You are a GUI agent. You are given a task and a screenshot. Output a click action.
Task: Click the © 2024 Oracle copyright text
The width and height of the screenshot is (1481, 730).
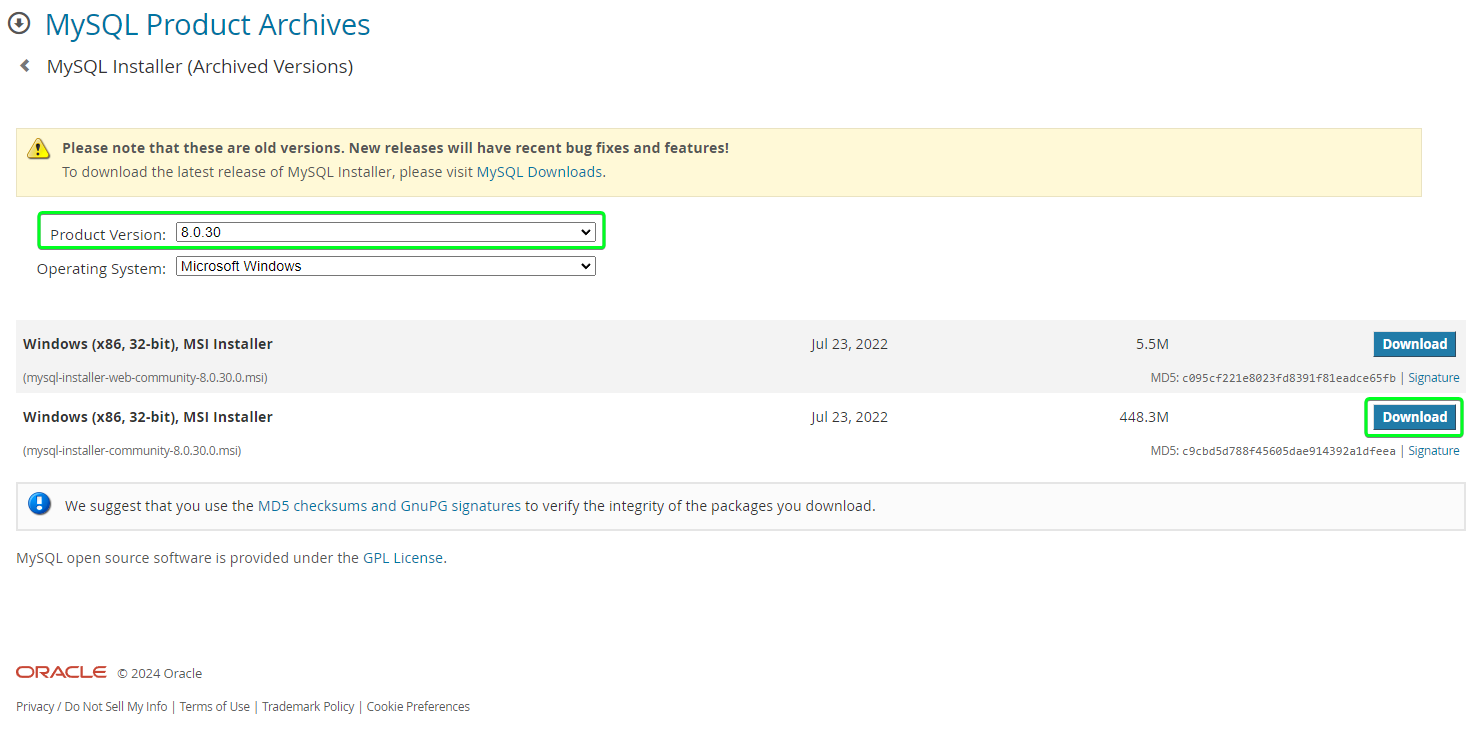click(160, 674)
